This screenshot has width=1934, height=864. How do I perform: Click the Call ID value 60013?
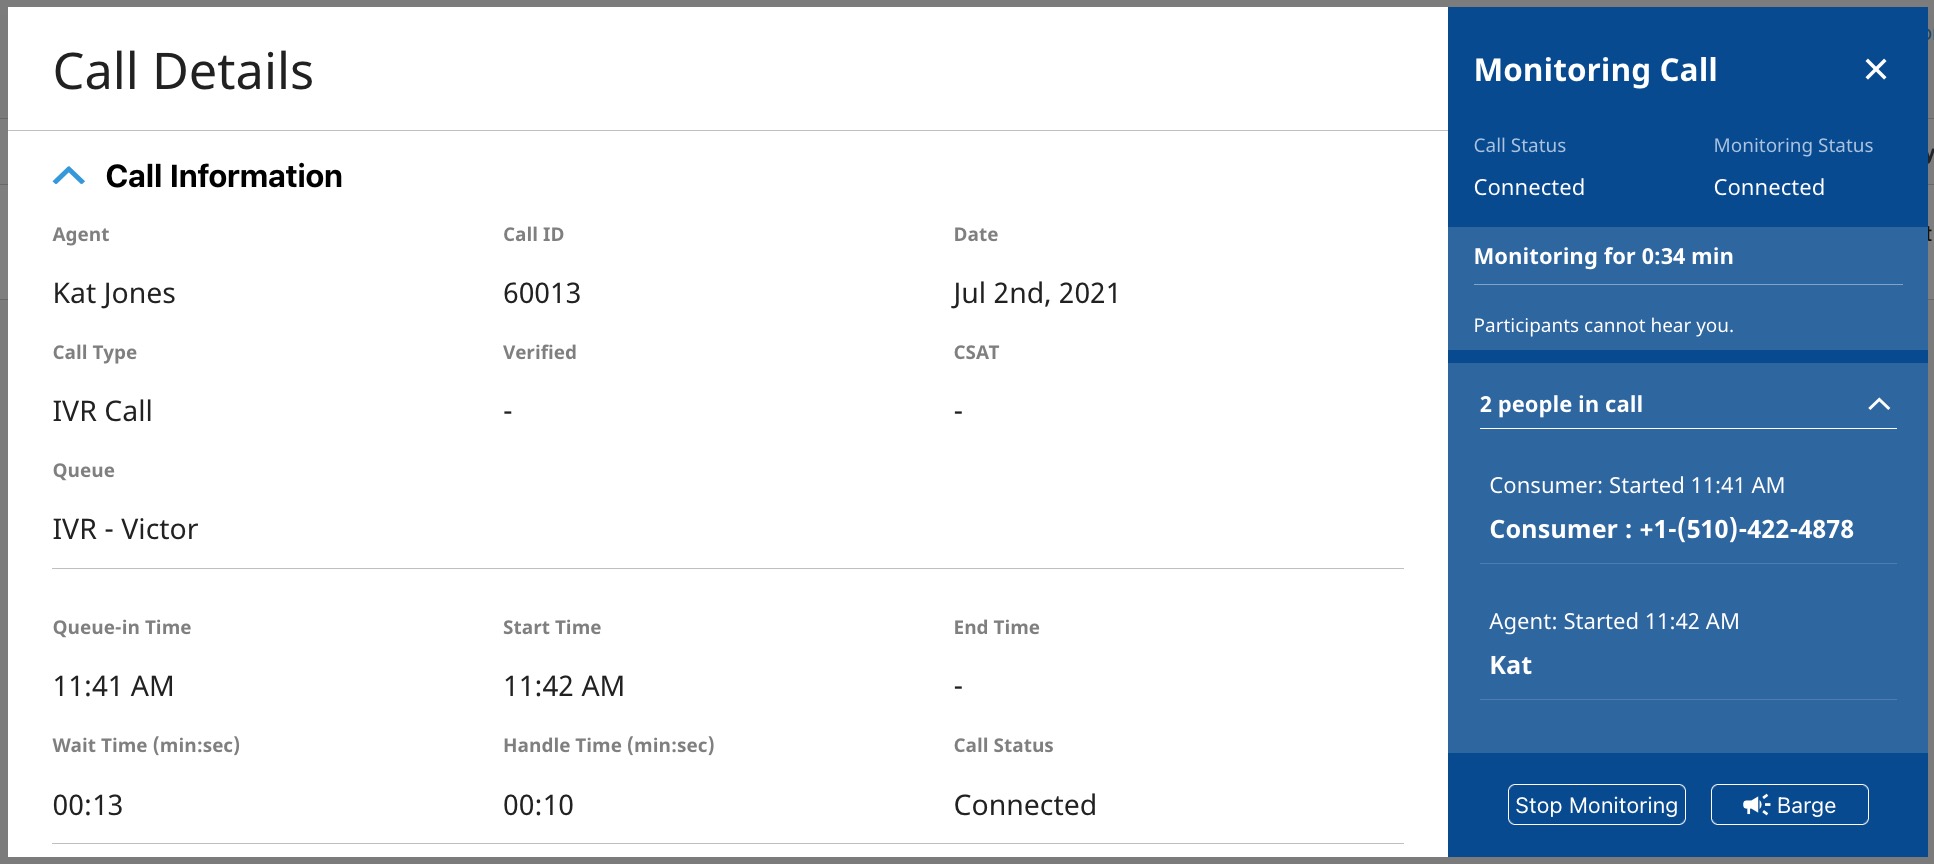[542, 293]
